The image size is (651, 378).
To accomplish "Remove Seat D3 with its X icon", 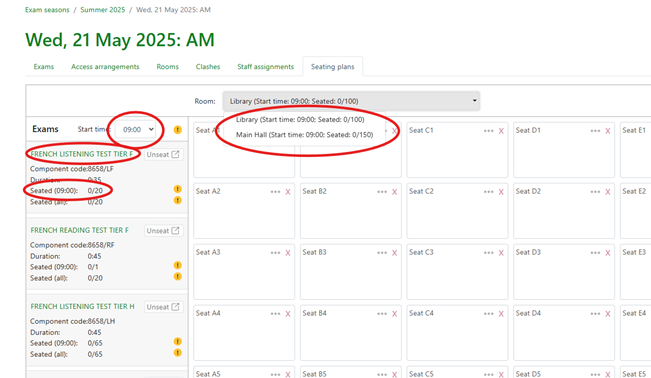I will coord(608,253).
